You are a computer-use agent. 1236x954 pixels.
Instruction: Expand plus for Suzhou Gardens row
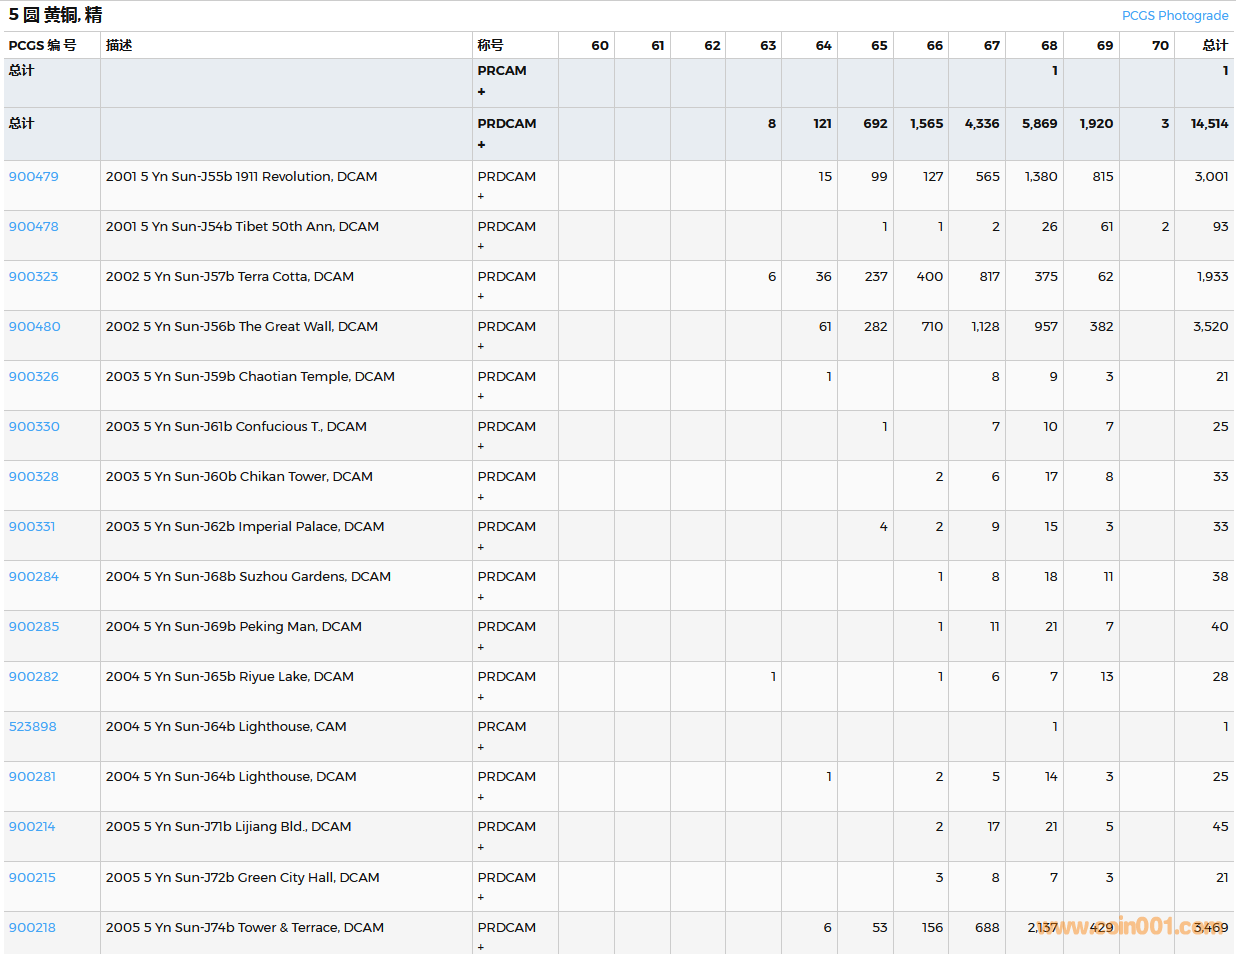[x=481, y=598]
